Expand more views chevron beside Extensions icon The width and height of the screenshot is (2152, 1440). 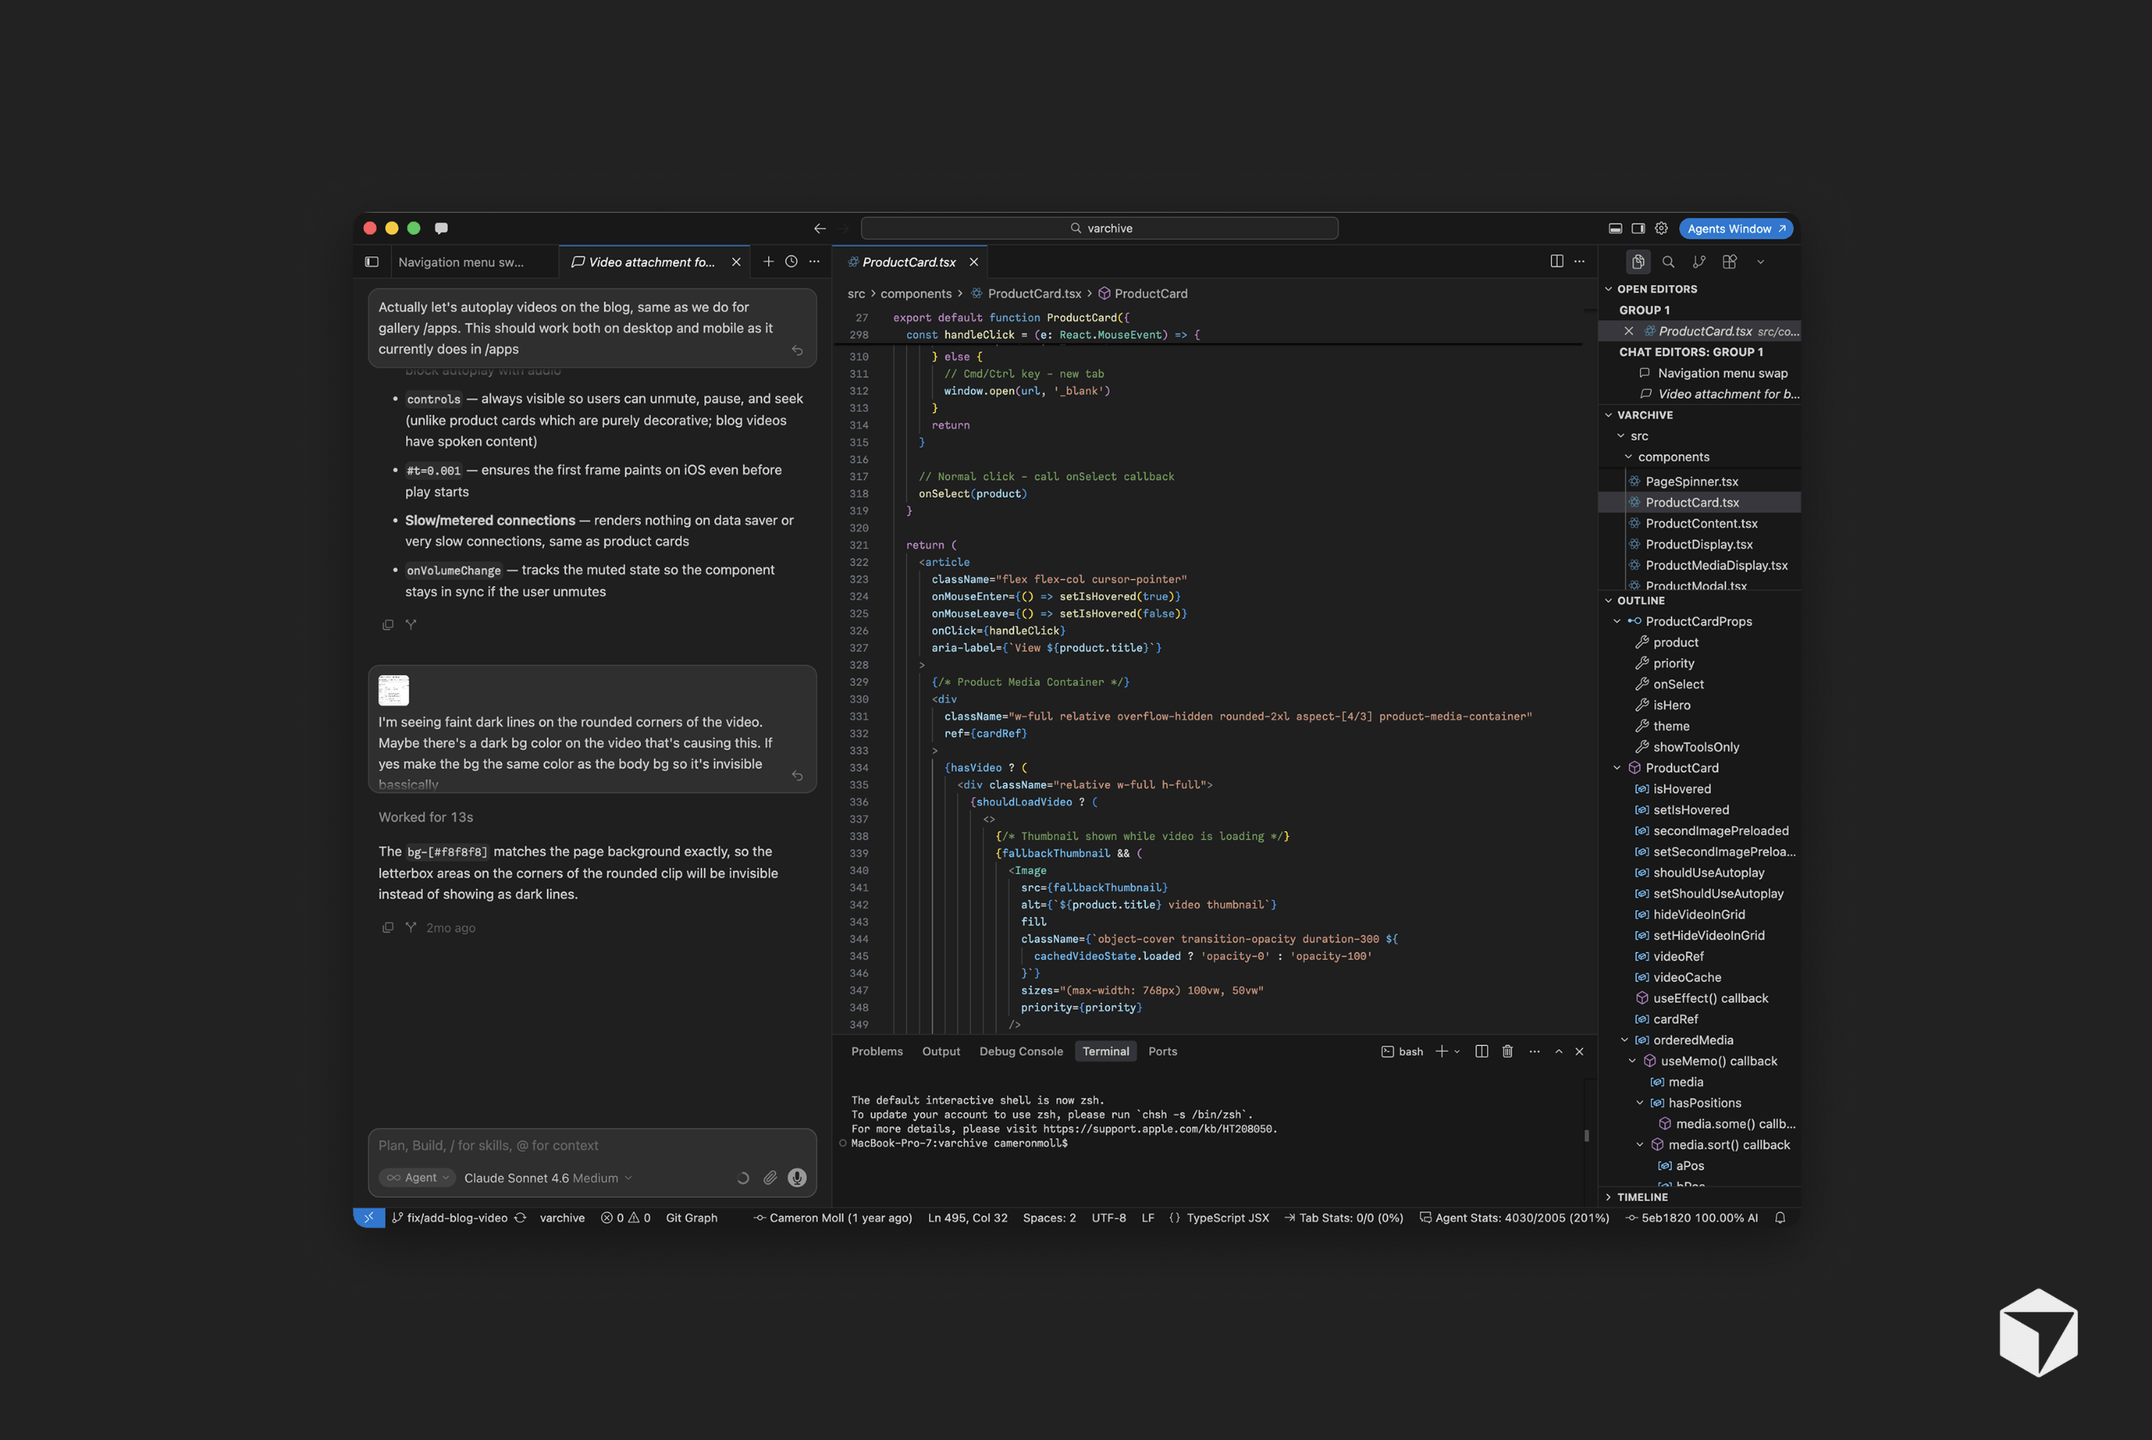click(x=1760, y=262)
